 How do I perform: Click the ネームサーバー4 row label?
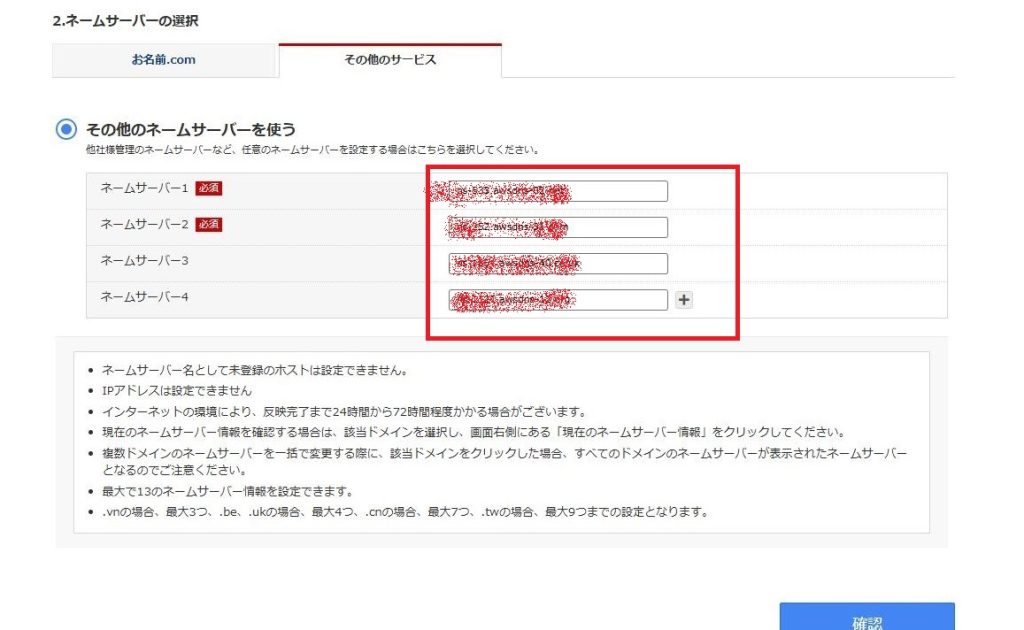click(x=144, y=297)
